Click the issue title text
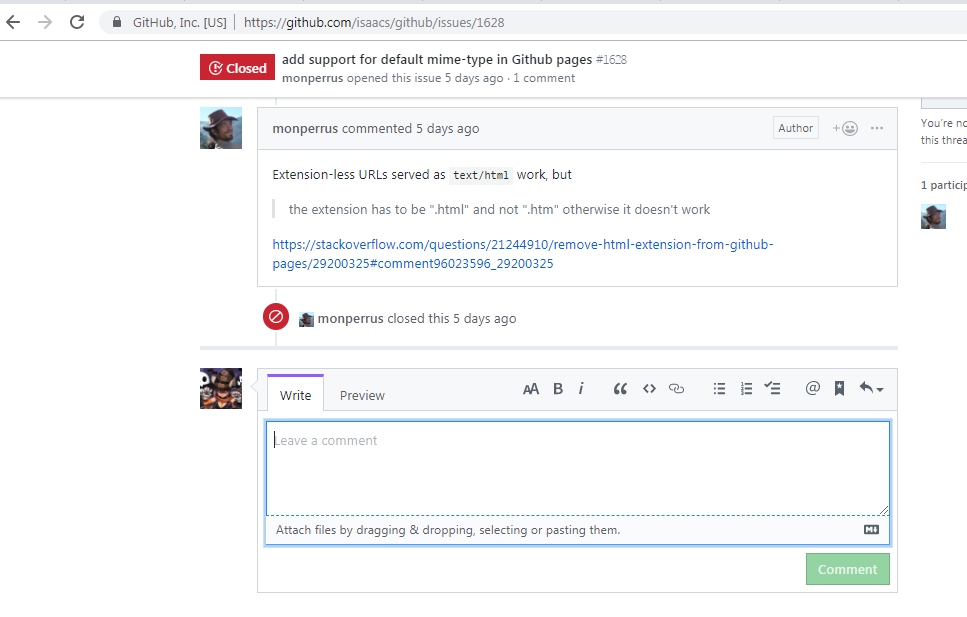Viewport: 967px width, 617px height. 437,60
